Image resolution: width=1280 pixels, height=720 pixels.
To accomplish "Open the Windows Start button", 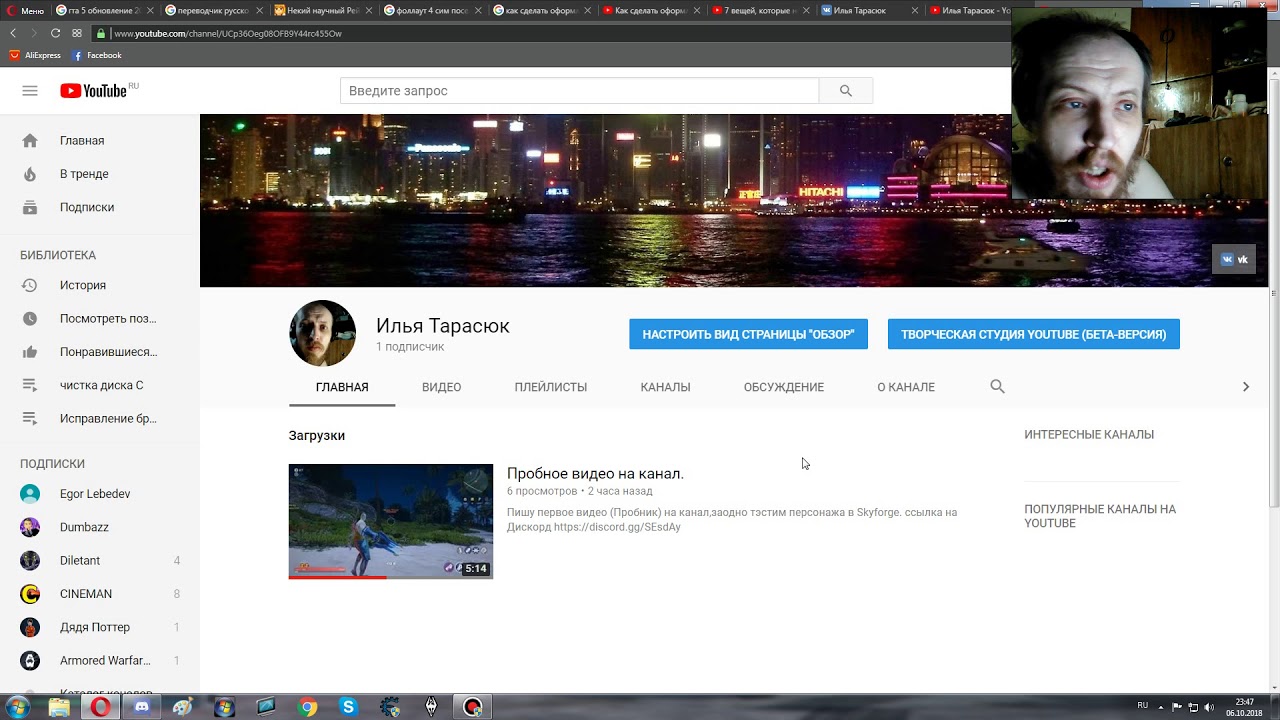I will click(18, 707).
